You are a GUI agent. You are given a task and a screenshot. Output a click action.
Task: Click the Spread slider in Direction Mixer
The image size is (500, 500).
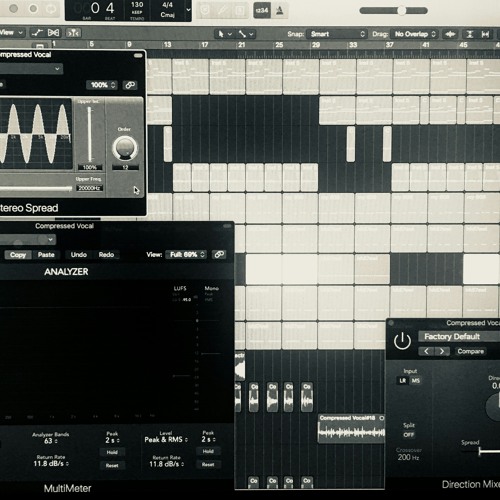pyautogui.click(x=489, y=452)
